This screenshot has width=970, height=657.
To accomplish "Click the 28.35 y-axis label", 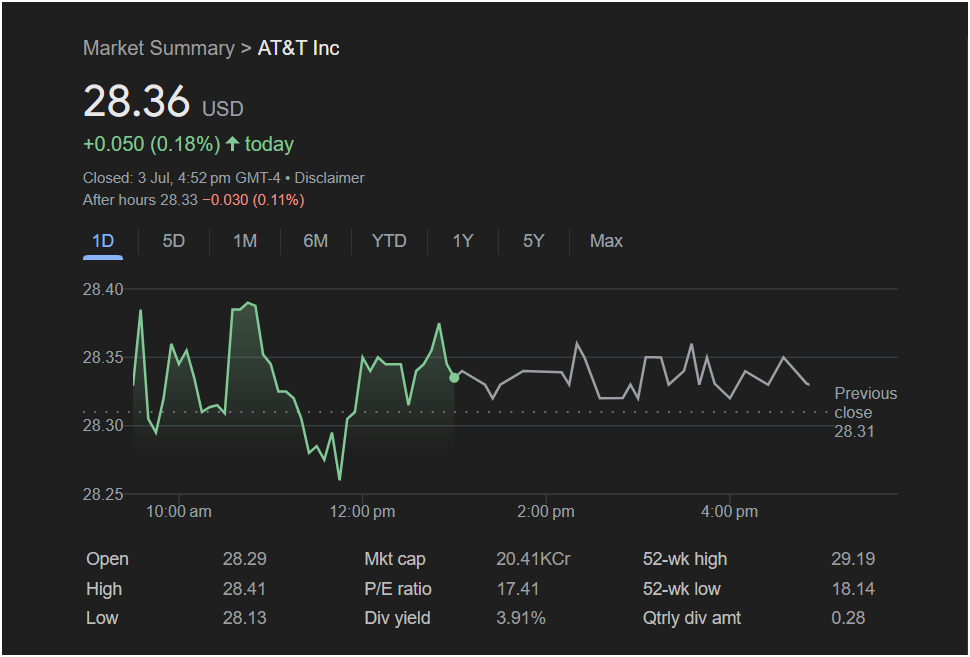I will 103,358.
